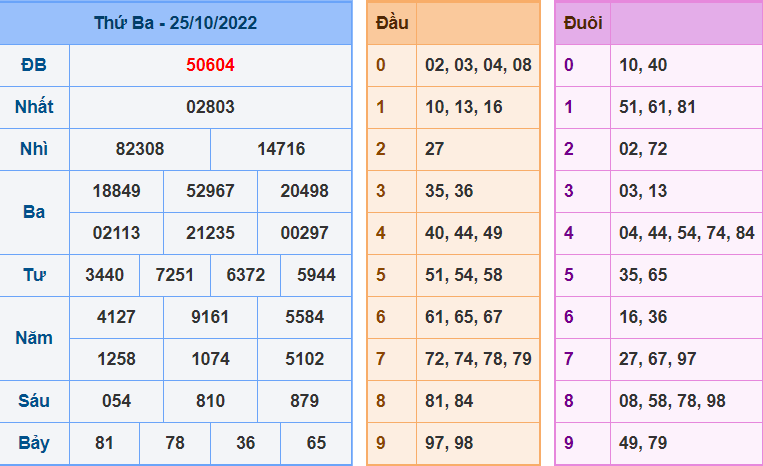Select Đầu values 40, 44, 49
The height and width of the screenshot is (466, 763).
pyautogui.click(x=464, y=233)
